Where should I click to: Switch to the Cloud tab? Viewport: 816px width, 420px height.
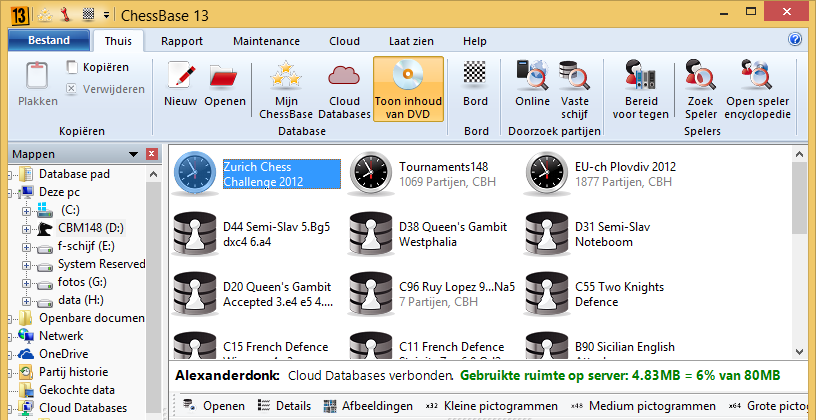[345, 41]
